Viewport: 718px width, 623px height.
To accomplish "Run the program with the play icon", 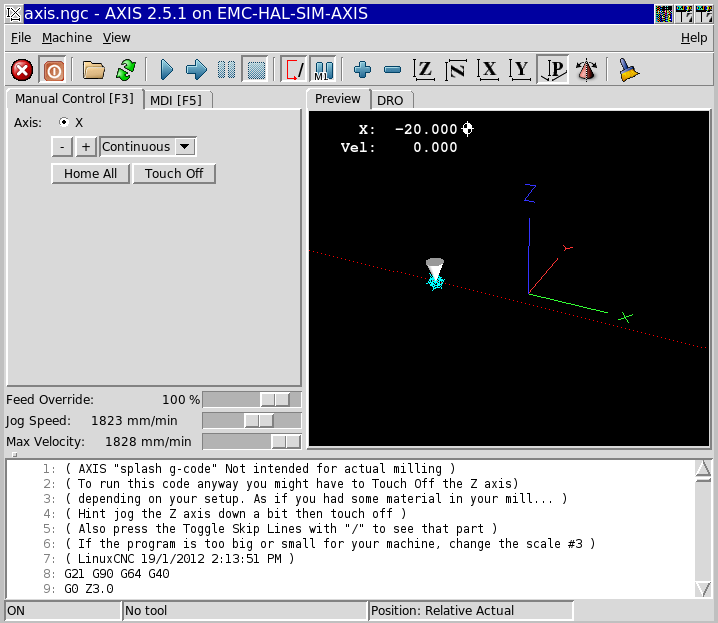I will tap(166, 70).
